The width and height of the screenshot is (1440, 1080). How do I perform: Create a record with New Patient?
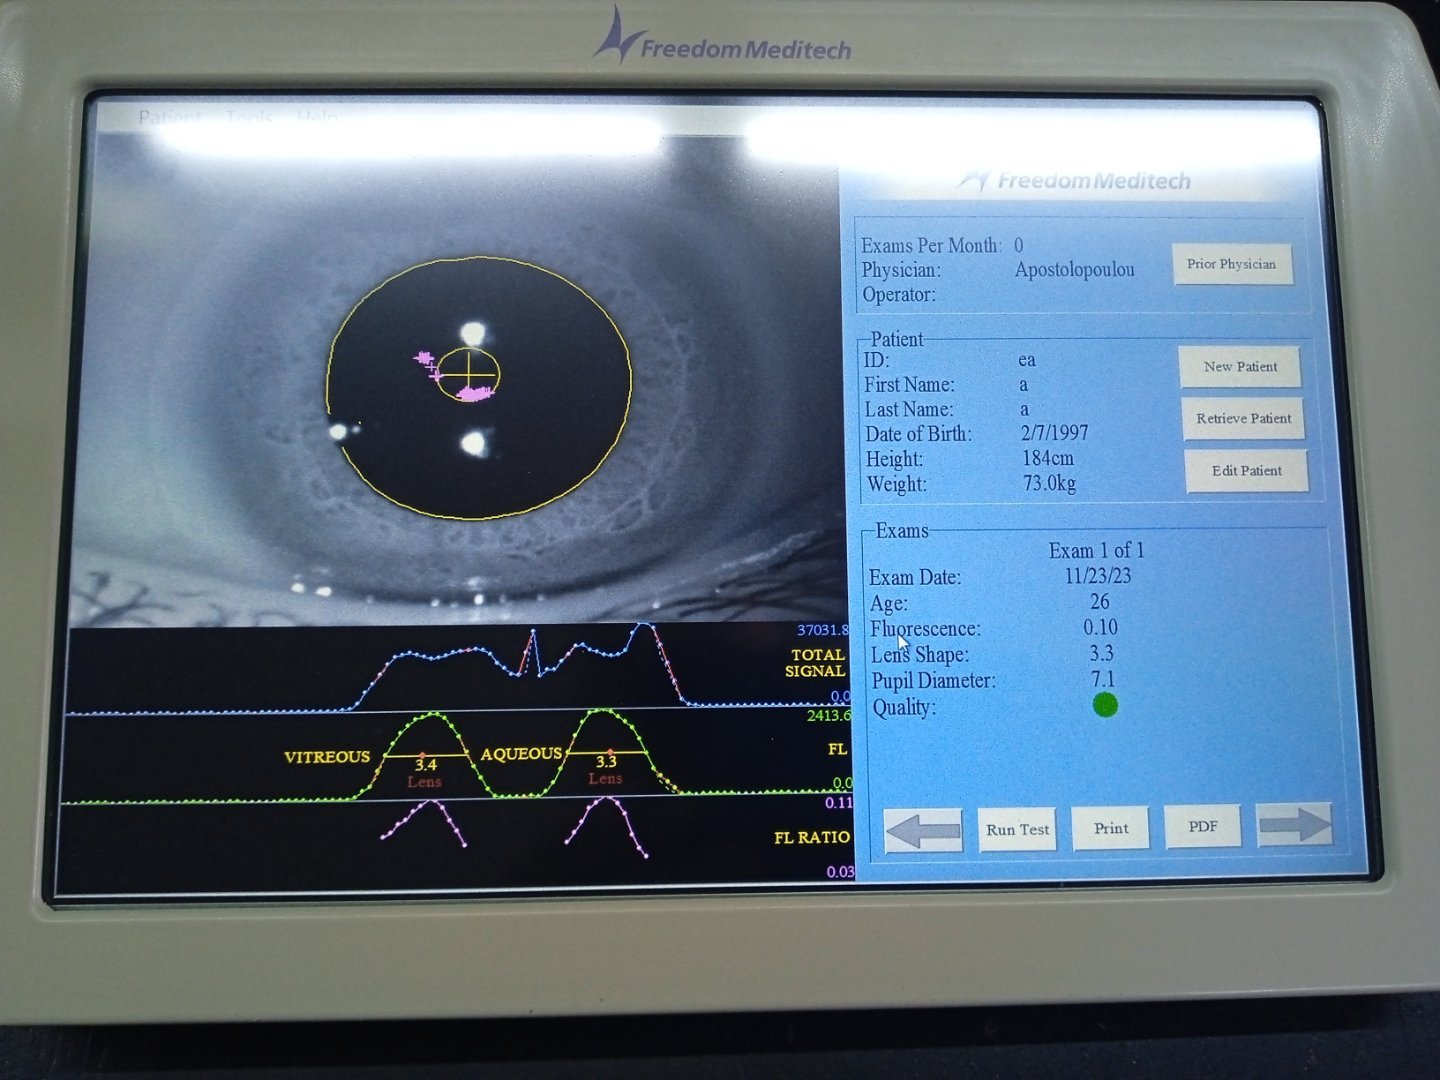pyautogui.click(x=1240, y=367)
